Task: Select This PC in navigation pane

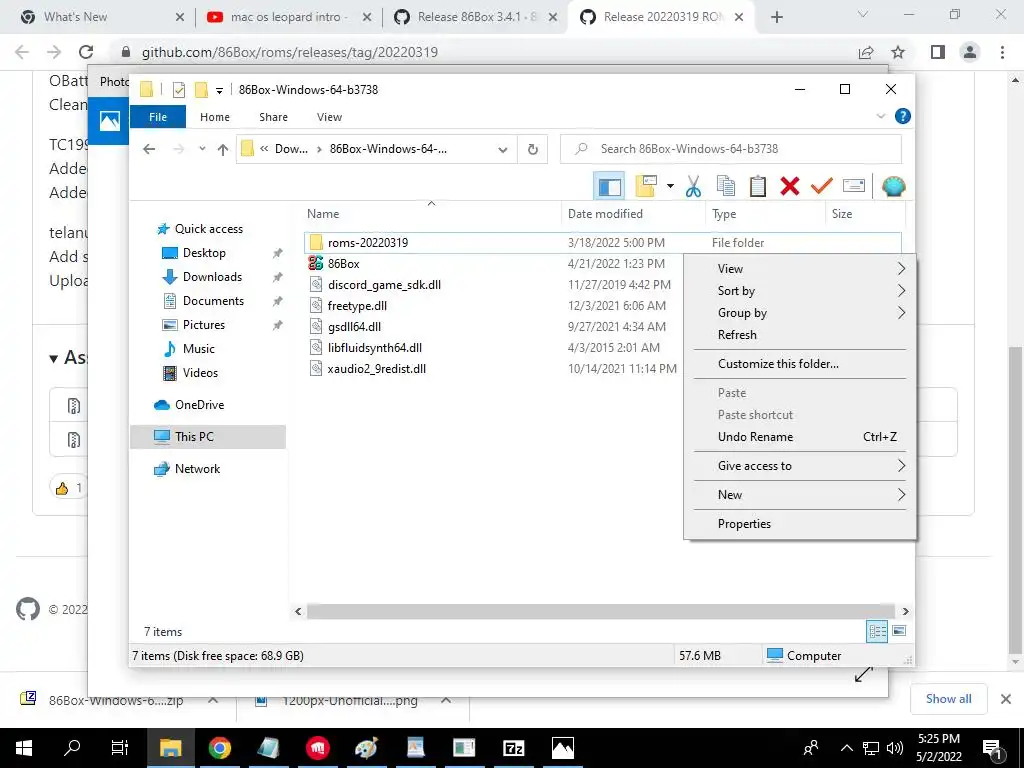Action: pos(208,437)
